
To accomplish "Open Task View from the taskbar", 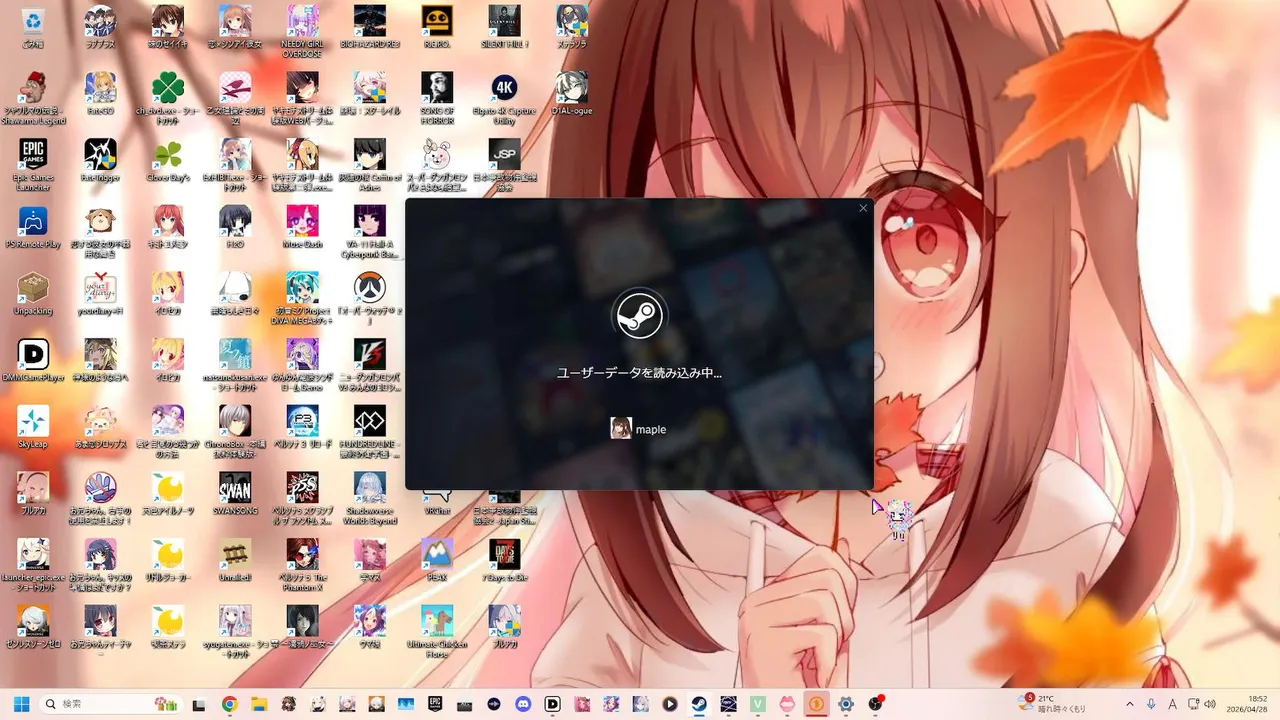I will [x=199, y=704].
